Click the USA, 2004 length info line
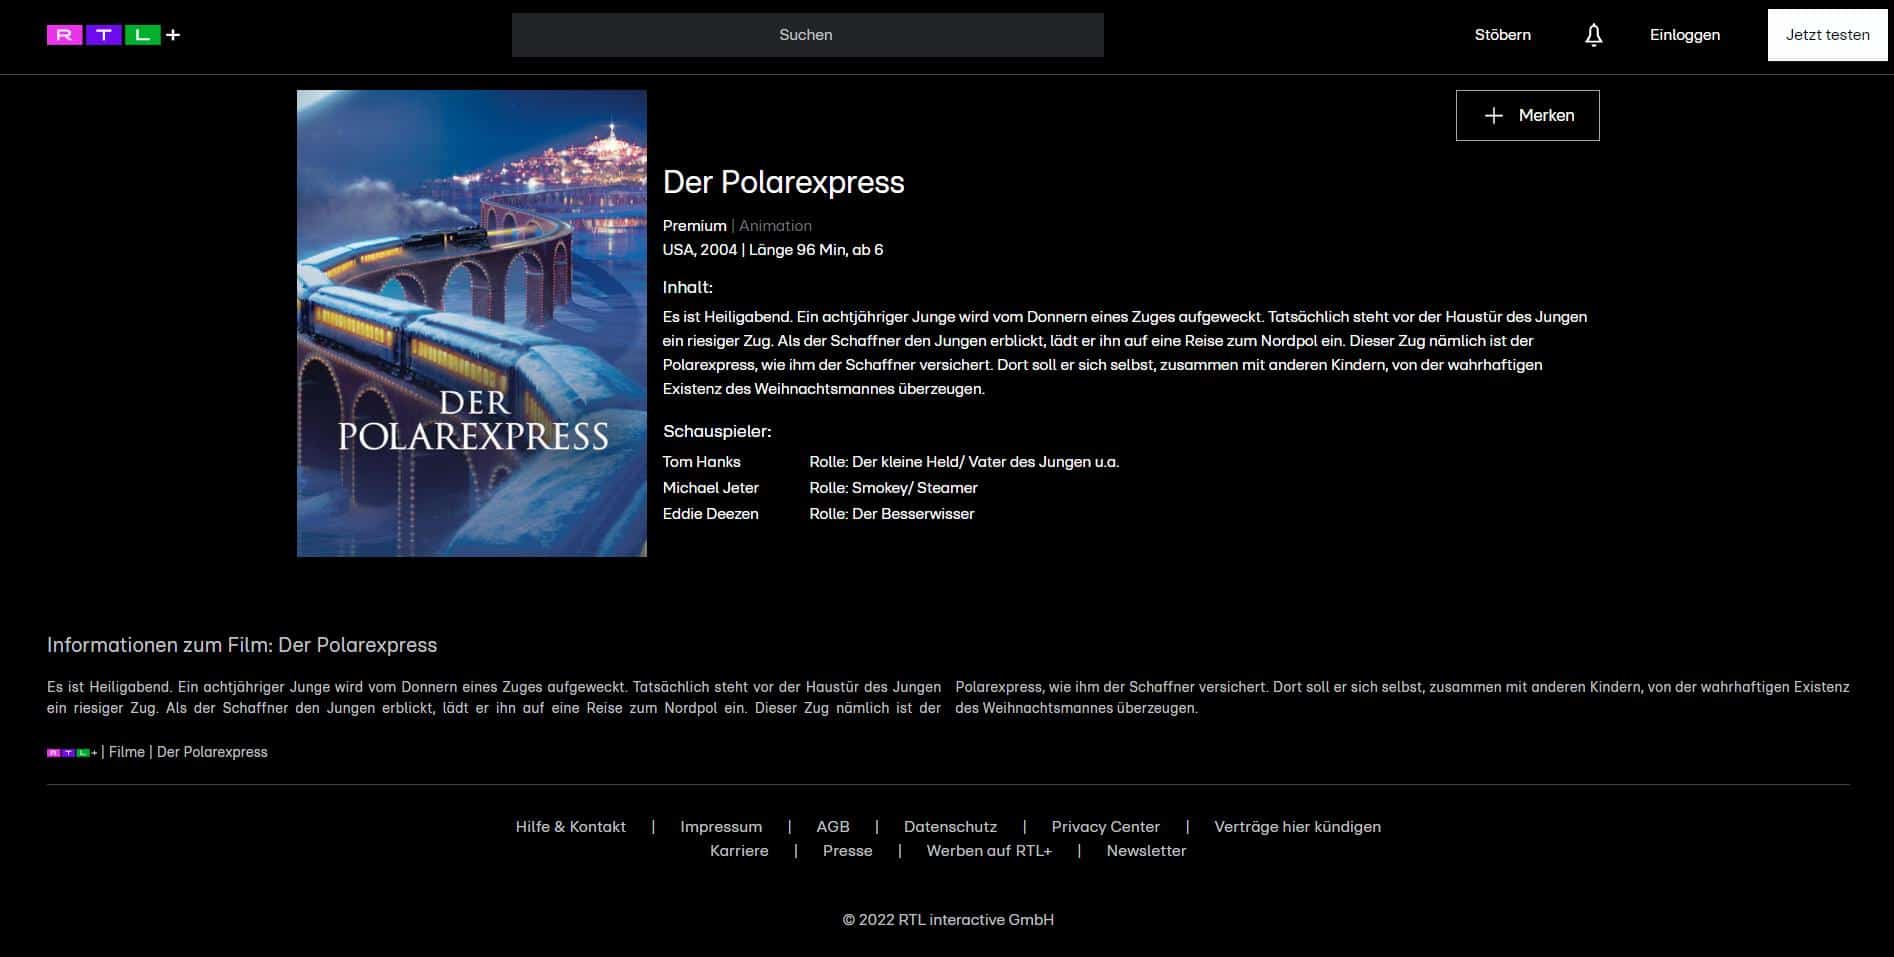1894x957 pixels. [772, 250]
